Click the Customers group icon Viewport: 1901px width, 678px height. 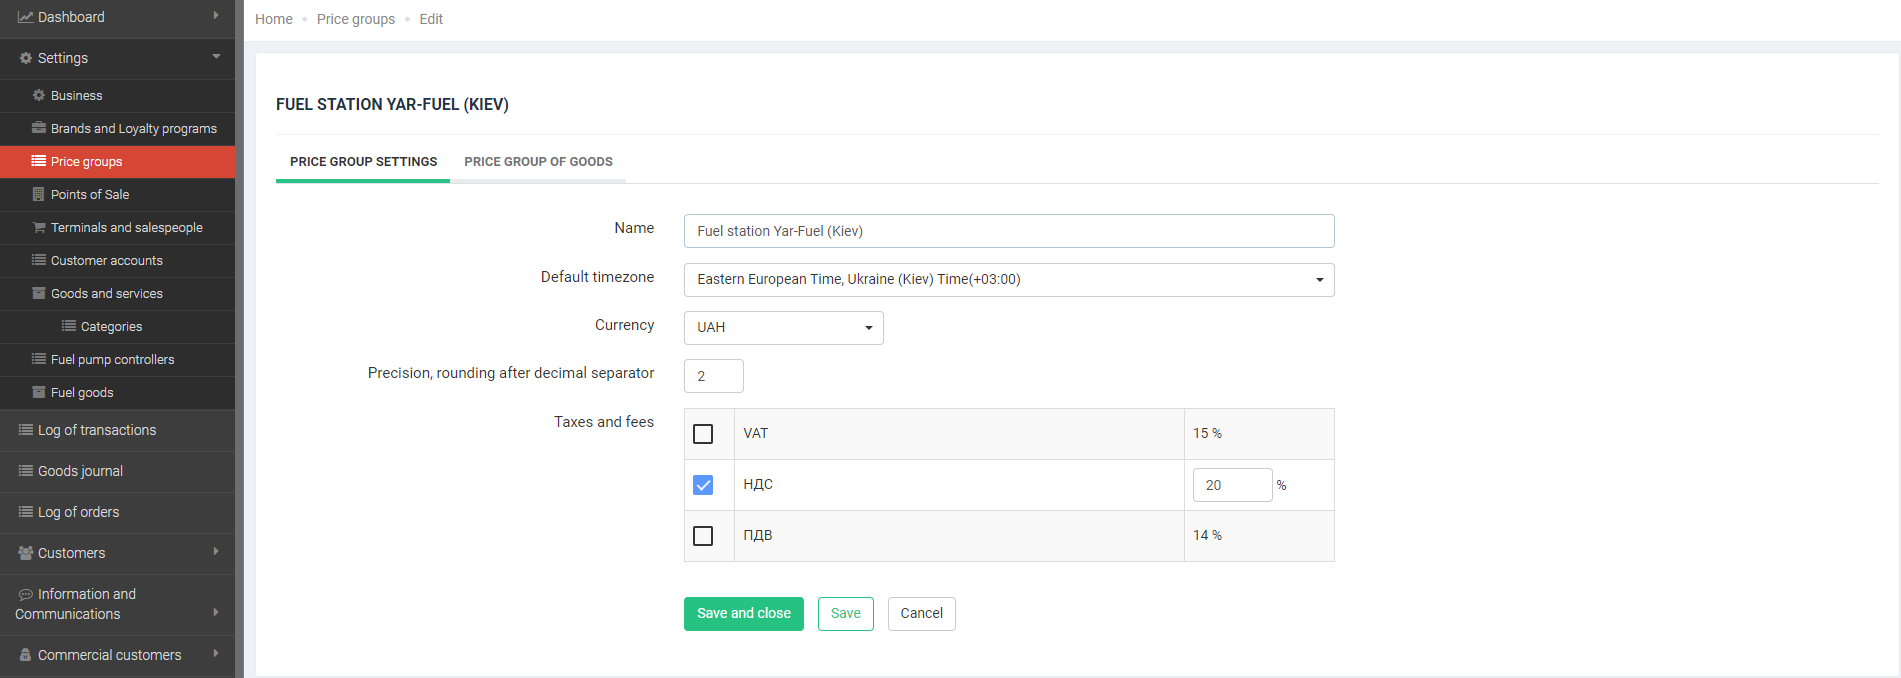(26, 553)
